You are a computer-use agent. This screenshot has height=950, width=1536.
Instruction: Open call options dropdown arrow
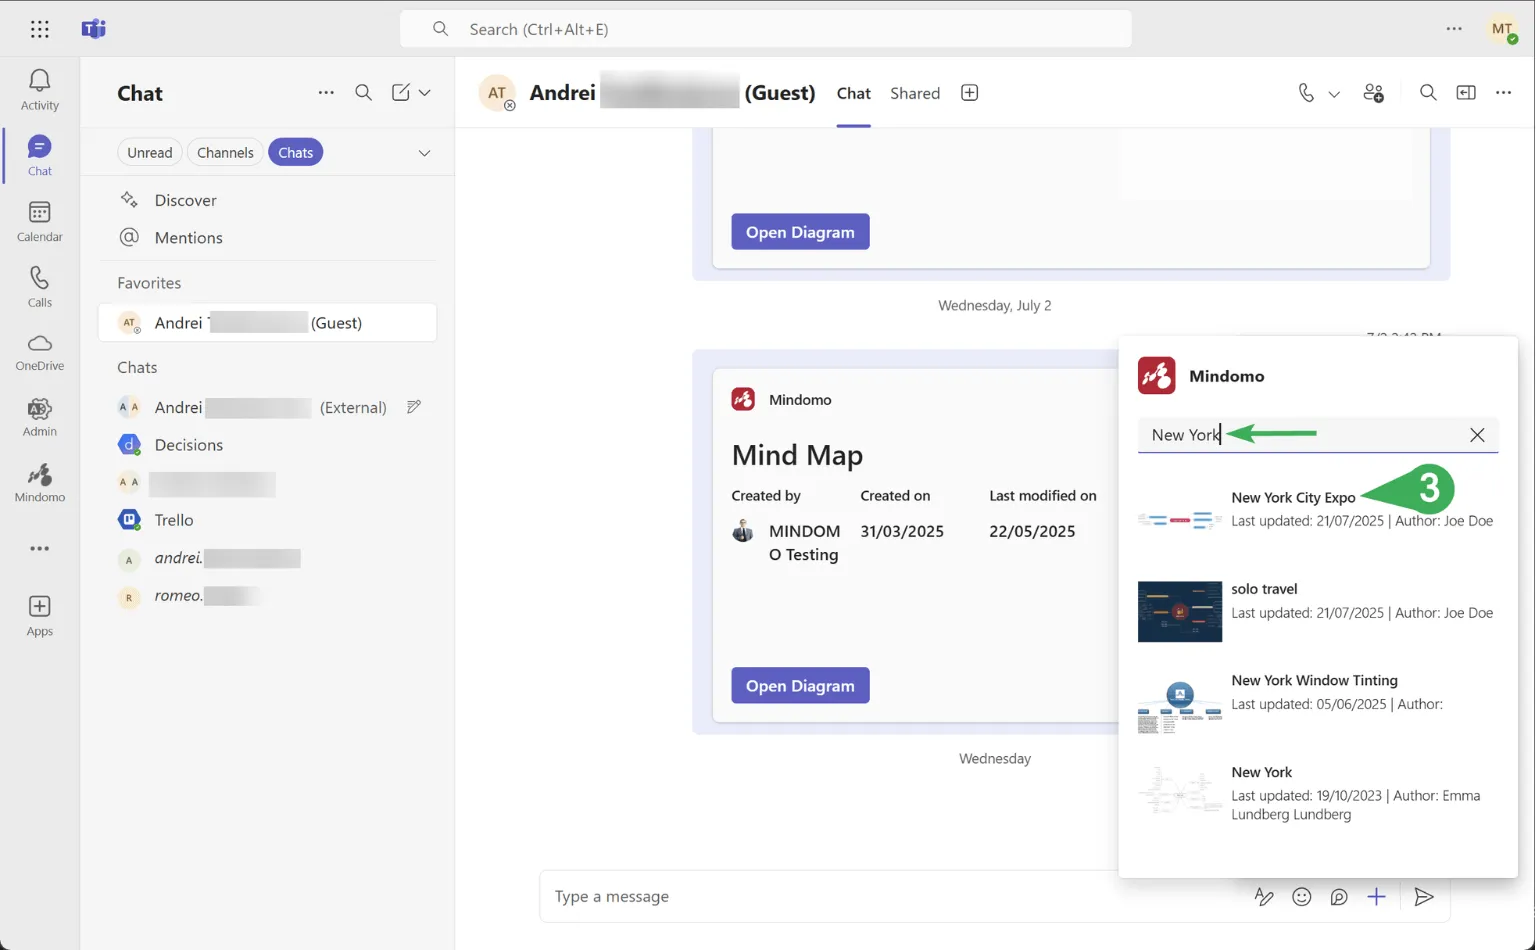[x=1334, y=94]
